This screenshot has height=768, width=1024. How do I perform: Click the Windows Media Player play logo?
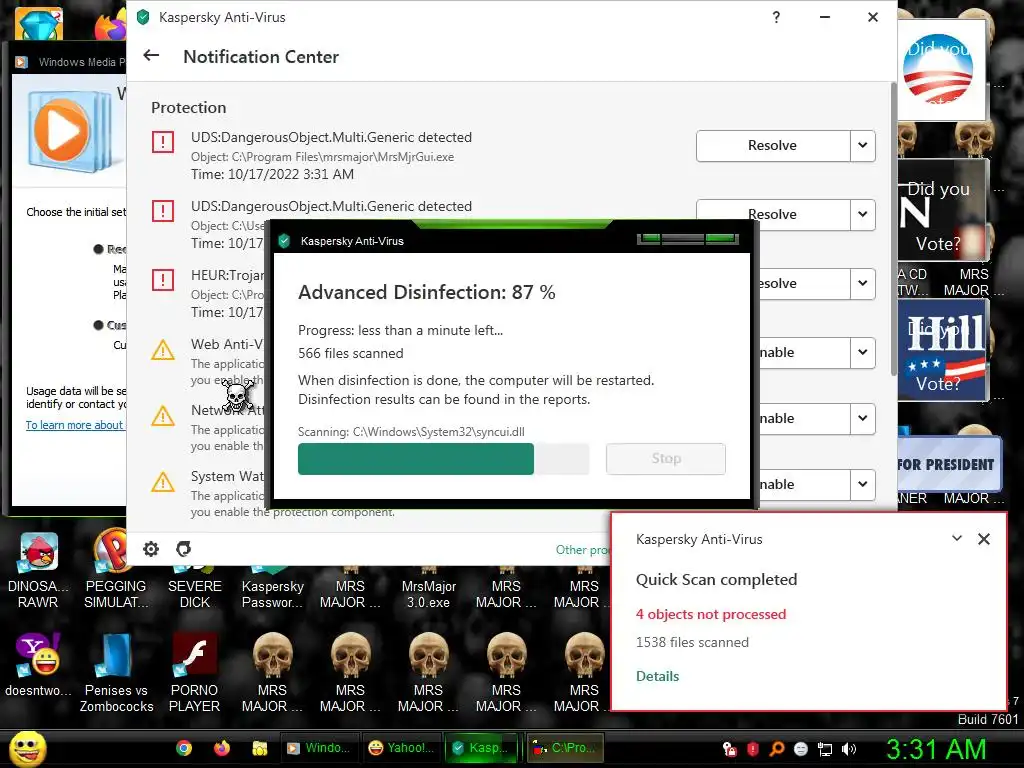63,131
